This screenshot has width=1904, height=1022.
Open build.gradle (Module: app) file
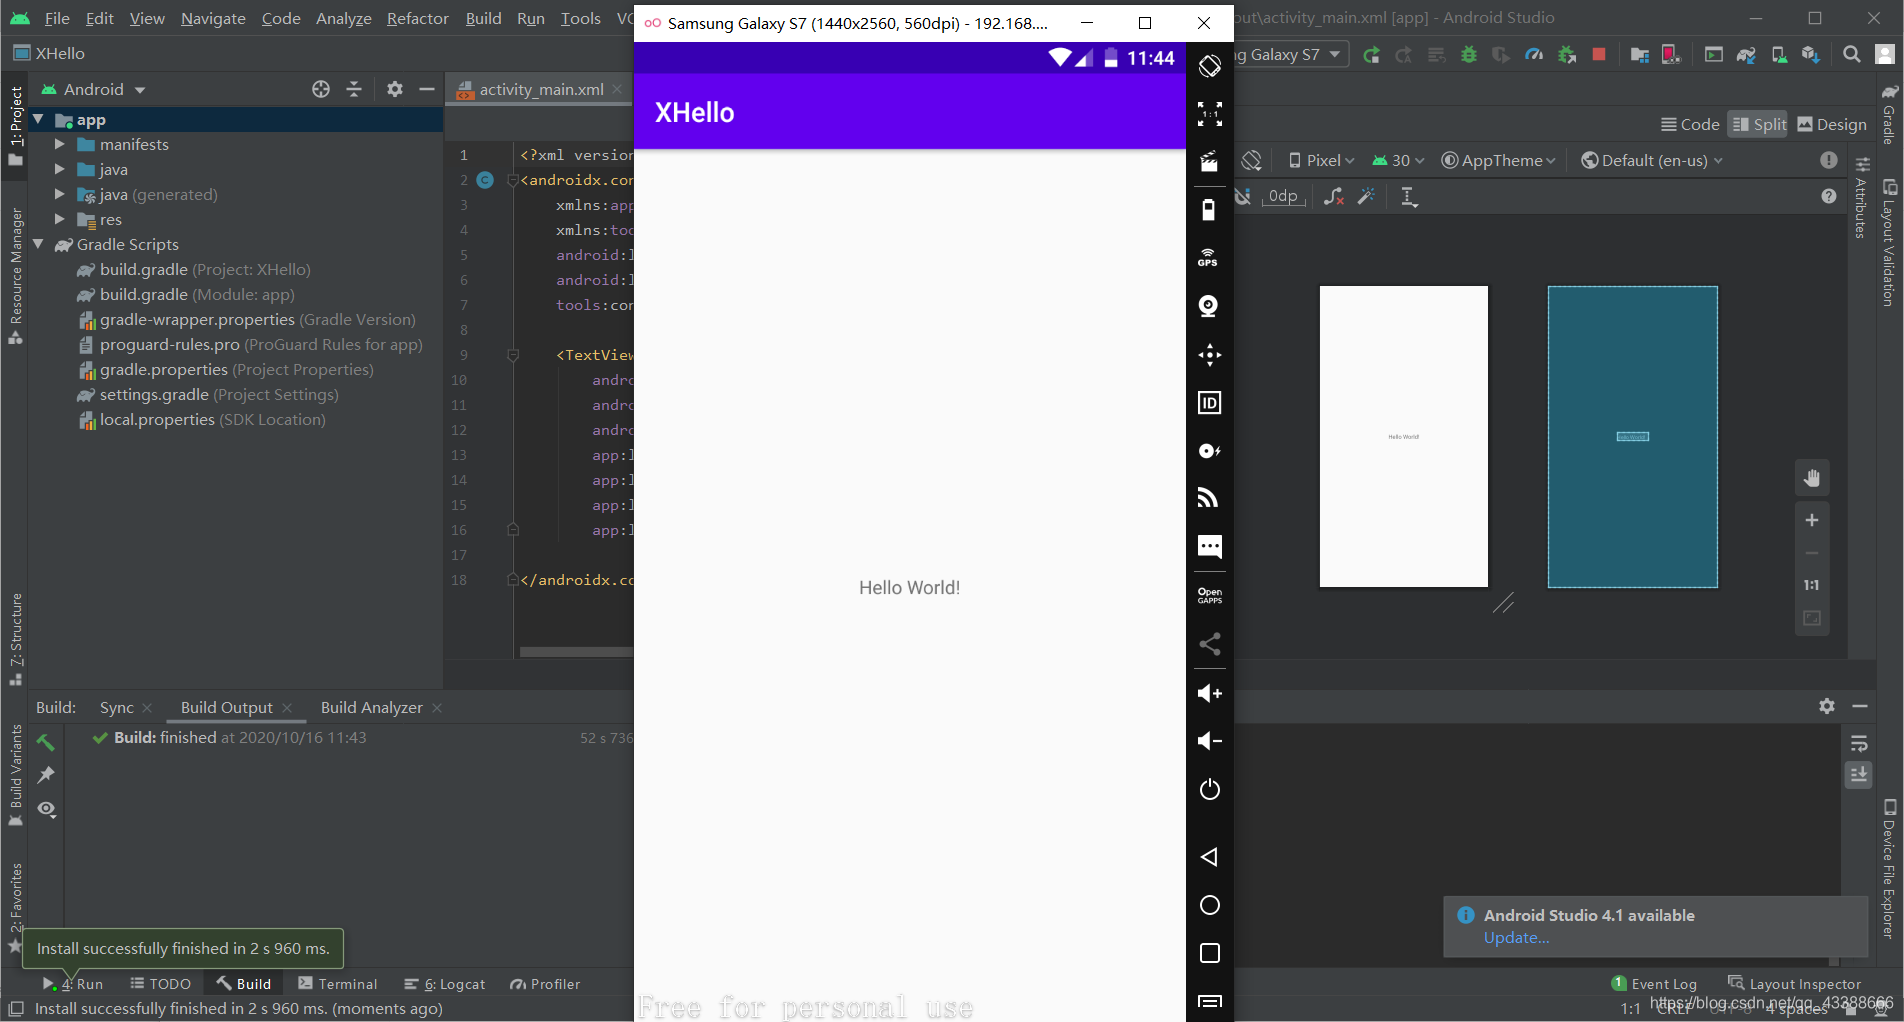(x=197, y=294)
